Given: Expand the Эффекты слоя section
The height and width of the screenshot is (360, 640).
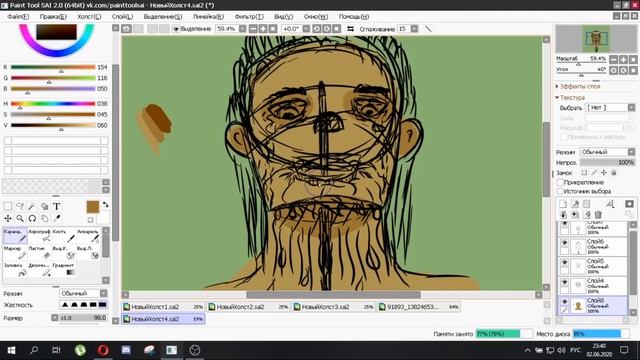Looking at the screenshot, I should 578,86.
